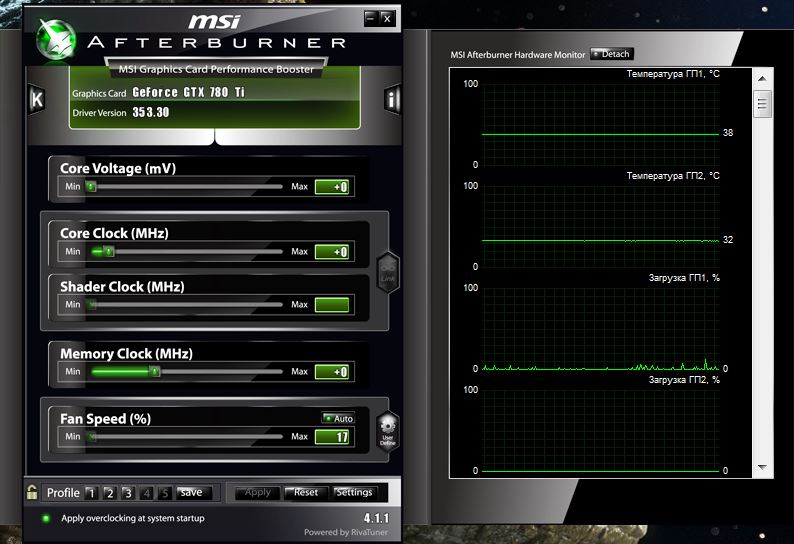Click the Core Voltage +0 value field

tap(332, 187)
